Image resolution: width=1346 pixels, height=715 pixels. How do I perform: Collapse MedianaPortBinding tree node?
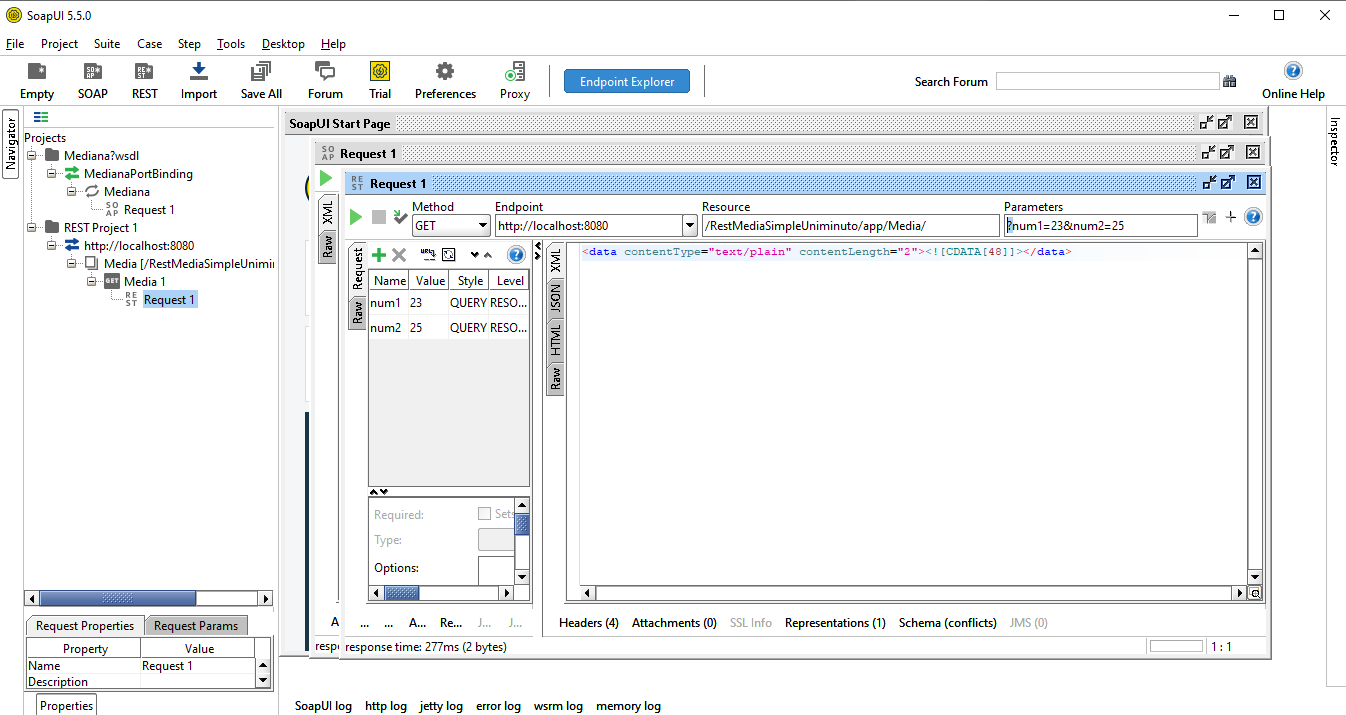[x=52, y=173]
